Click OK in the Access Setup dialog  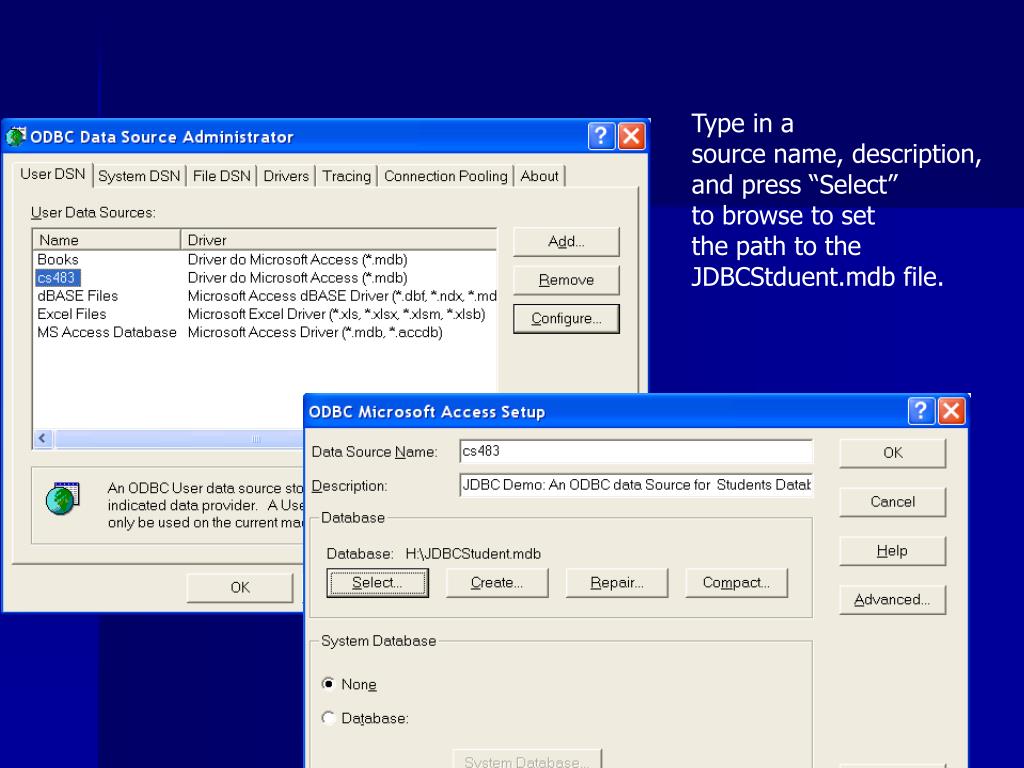click(x=893, y=453)
